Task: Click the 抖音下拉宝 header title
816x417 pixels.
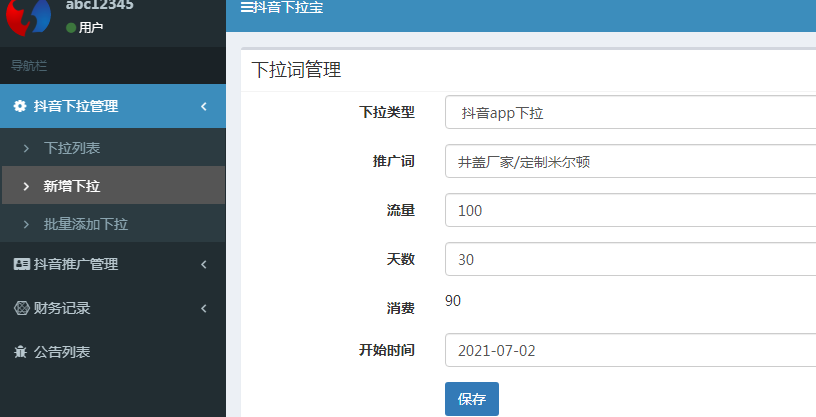Action: tap(288, 7)
